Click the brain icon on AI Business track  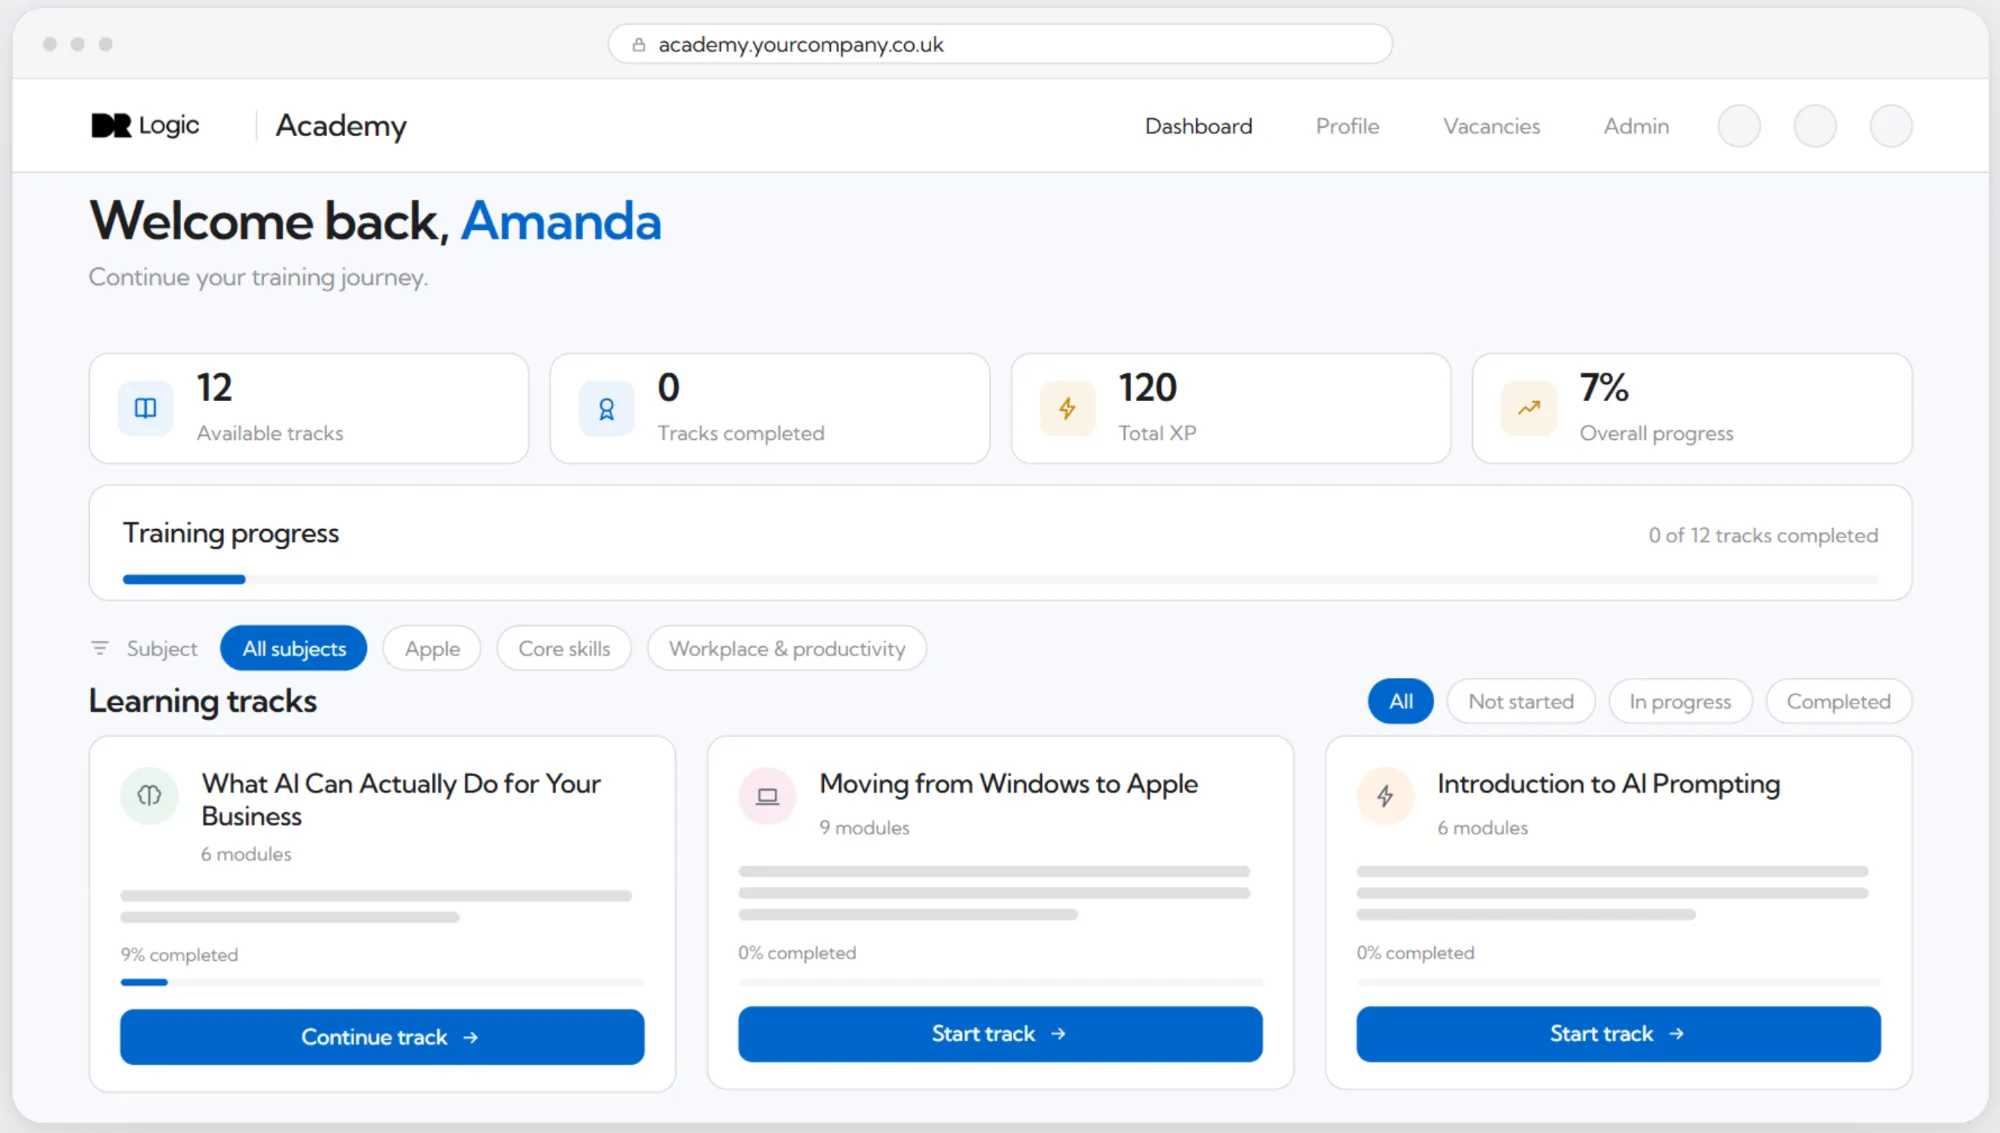(x=149, y=796)
